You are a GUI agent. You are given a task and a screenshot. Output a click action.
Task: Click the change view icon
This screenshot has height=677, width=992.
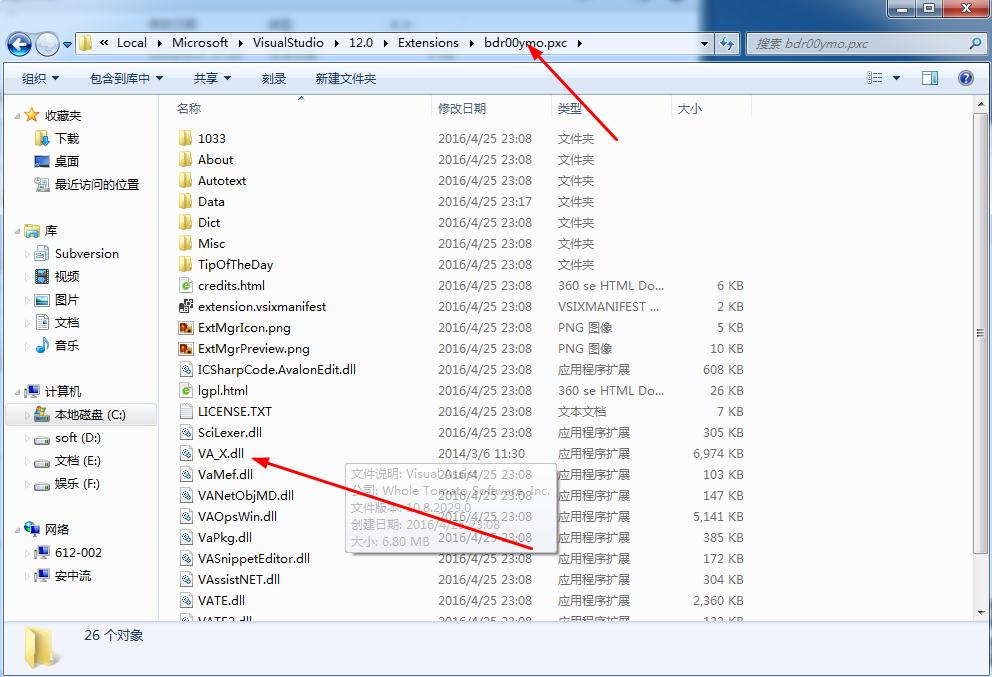coord(875,78)
